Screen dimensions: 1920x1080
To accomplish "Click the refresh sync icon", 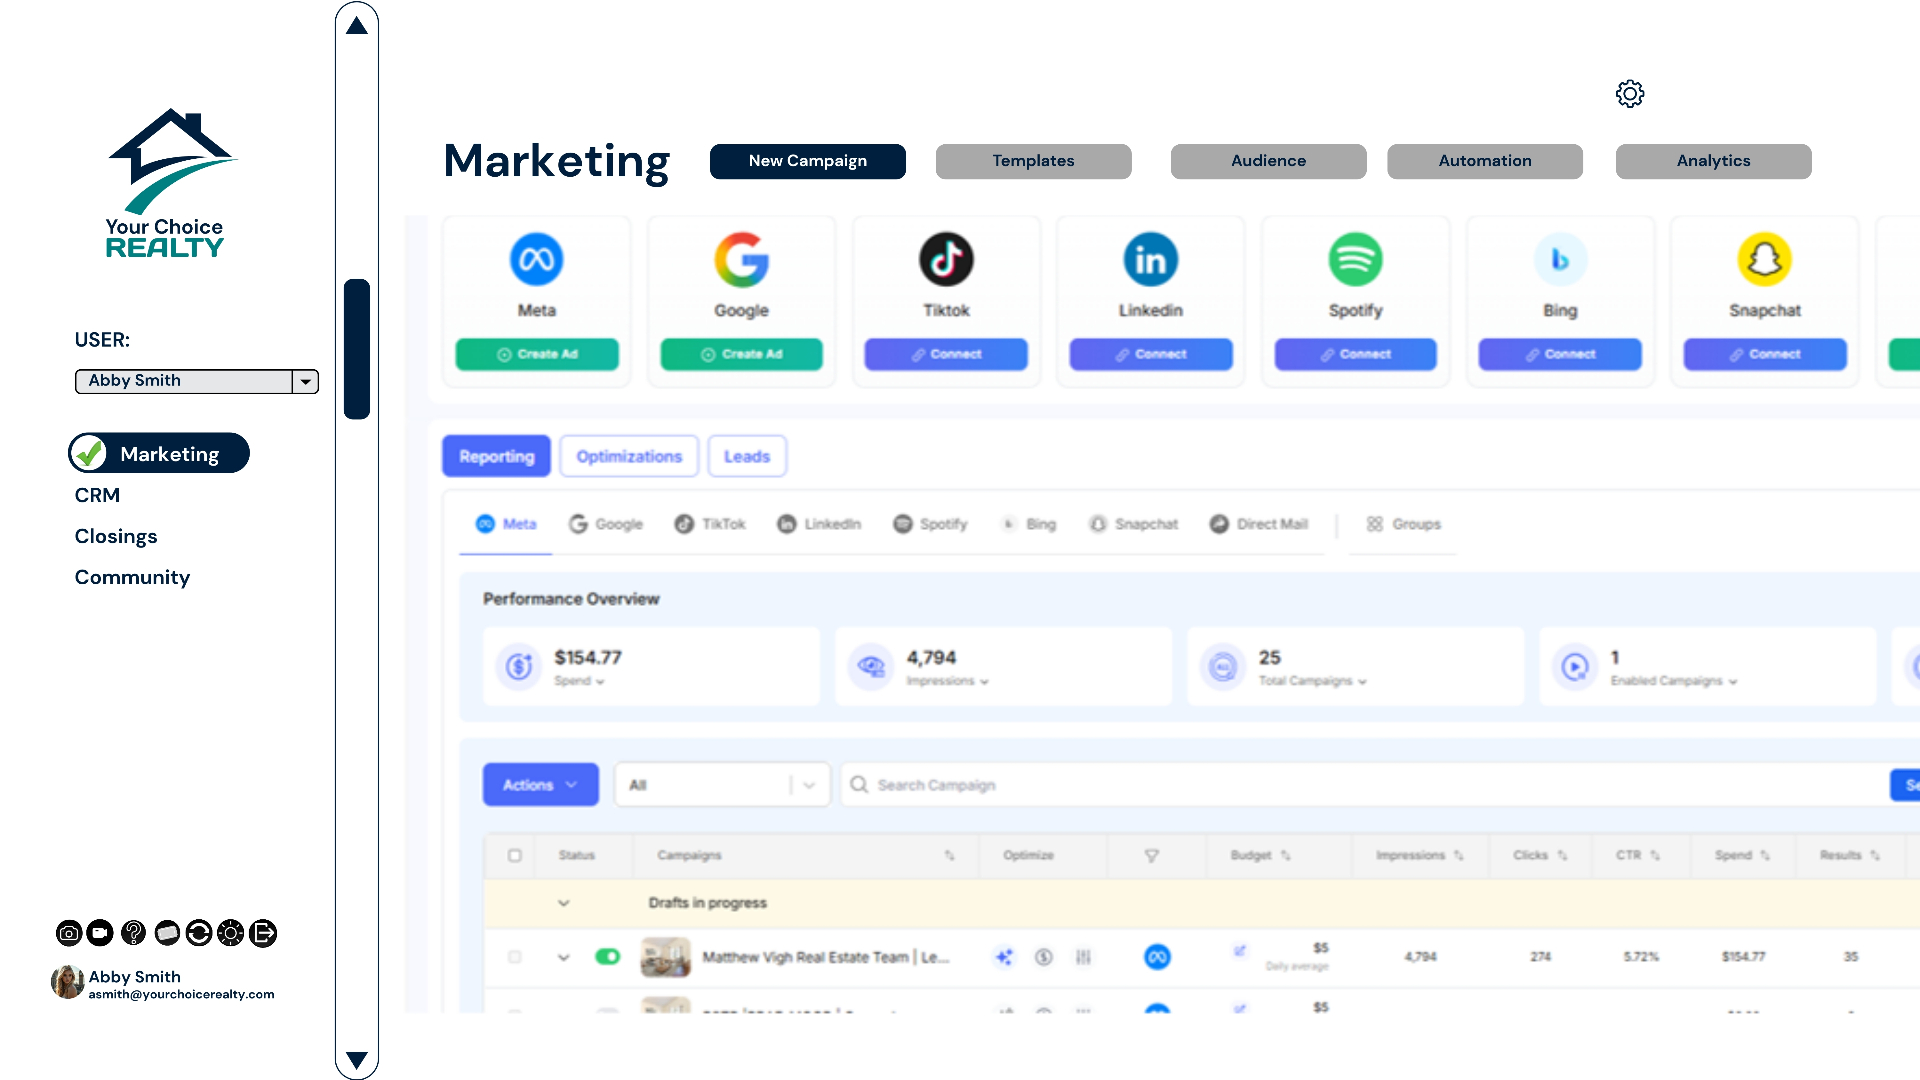I will 199,933.
